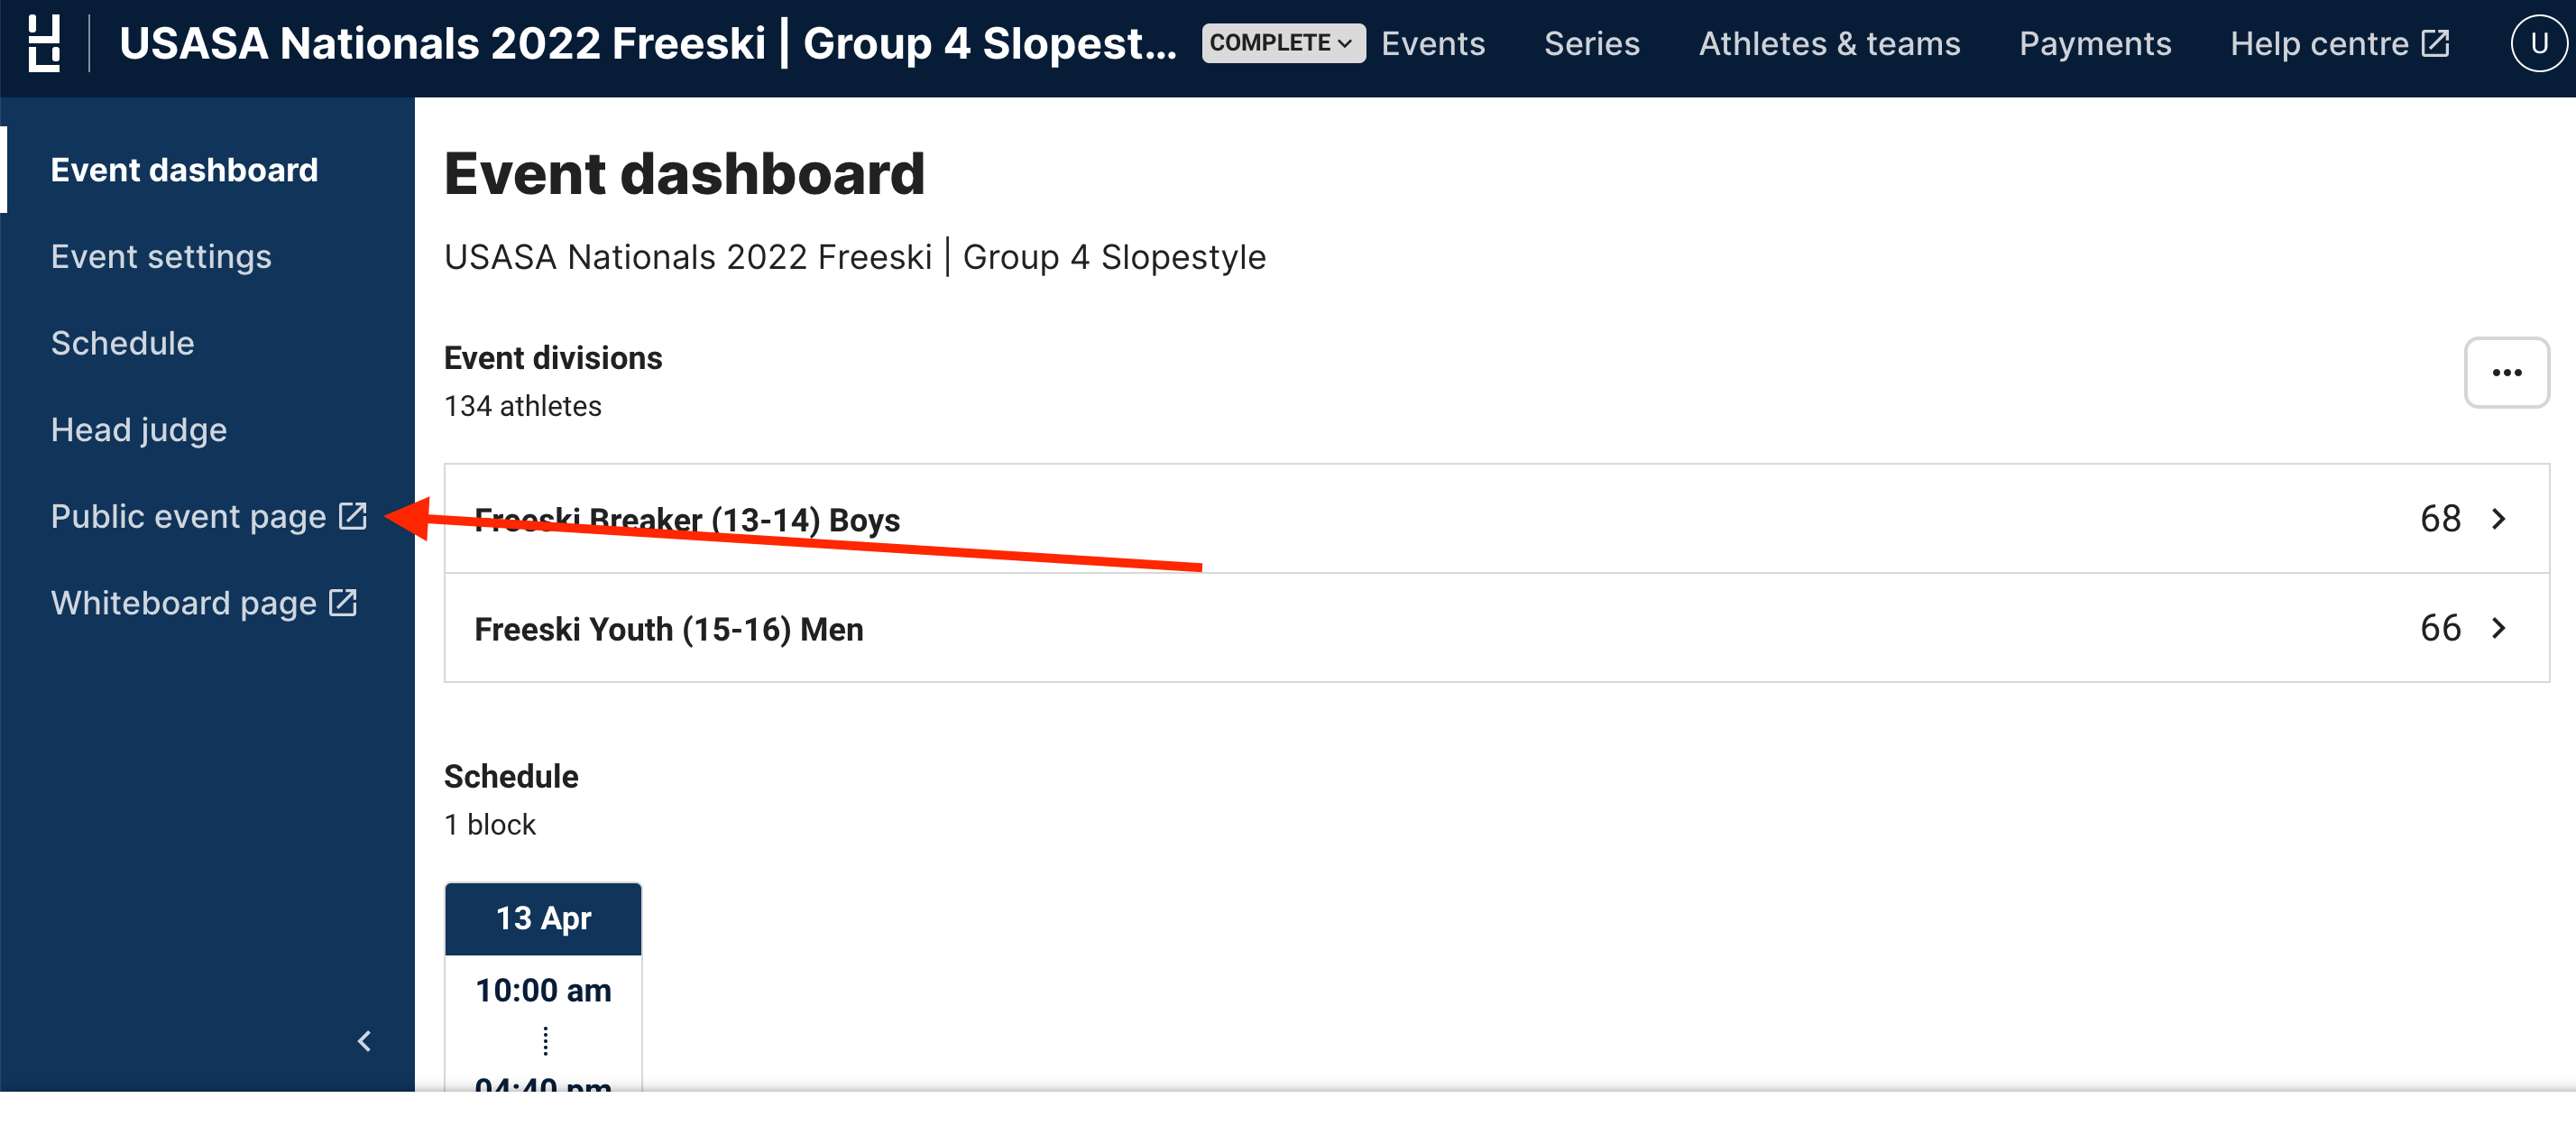The height and width of the screenshot is (1135, 2576).
Task: Expand Freeski Breaker (13-14) Boys chevron
Action: [2497, 519]
